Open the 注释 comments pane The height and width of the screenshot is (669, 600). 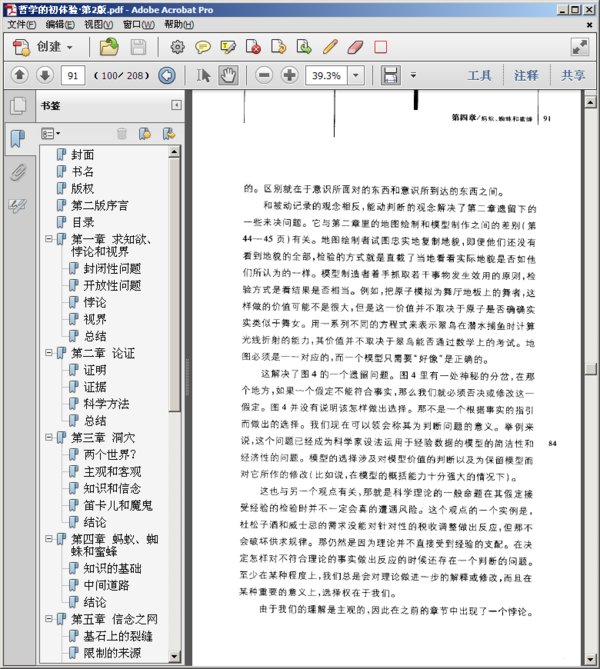point(526,76)
